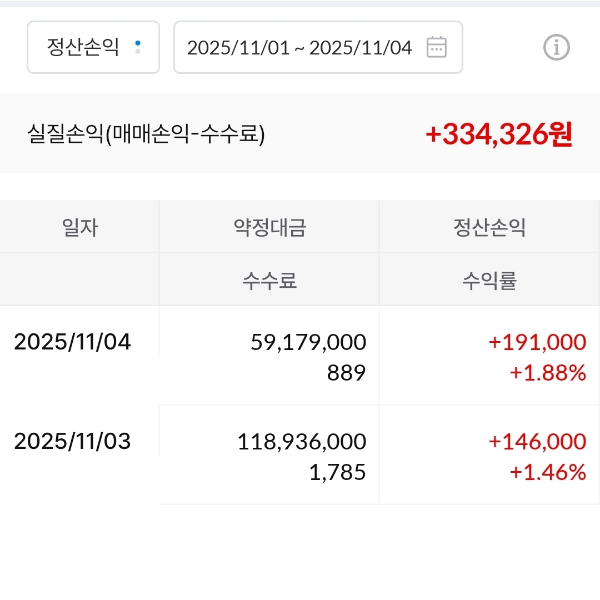The image size is (600, 600).
Task: Open the info circle icon
Action: point(556,47)
